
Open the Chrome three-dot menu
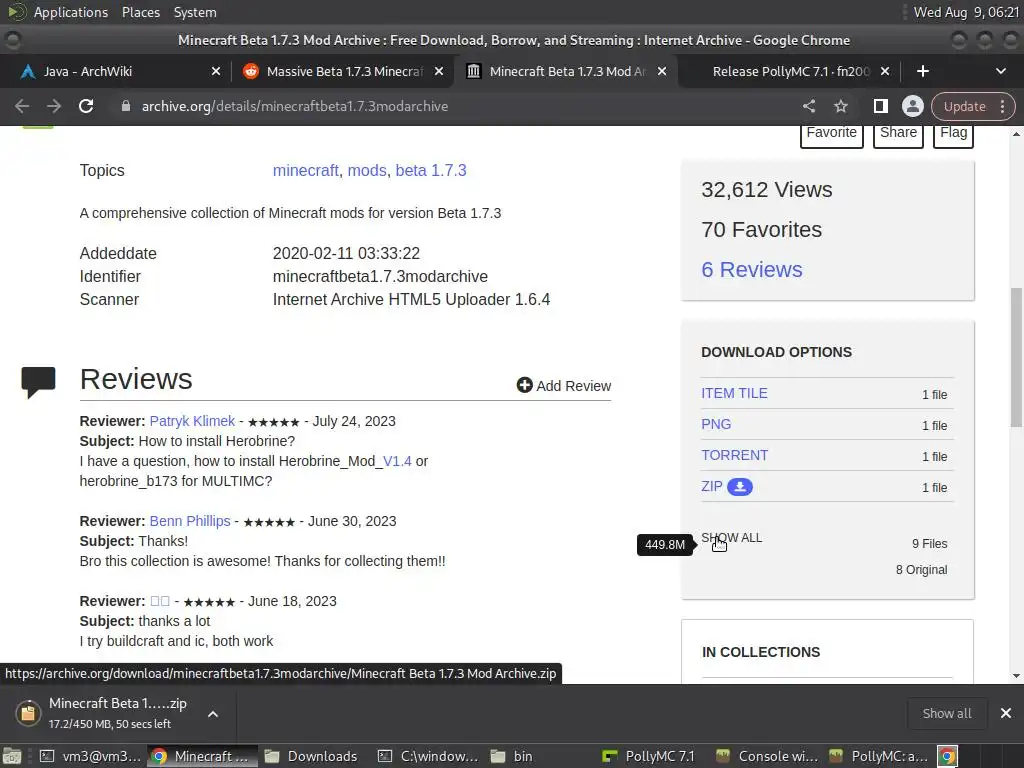pyautogui.click(x=1002, y=106)
